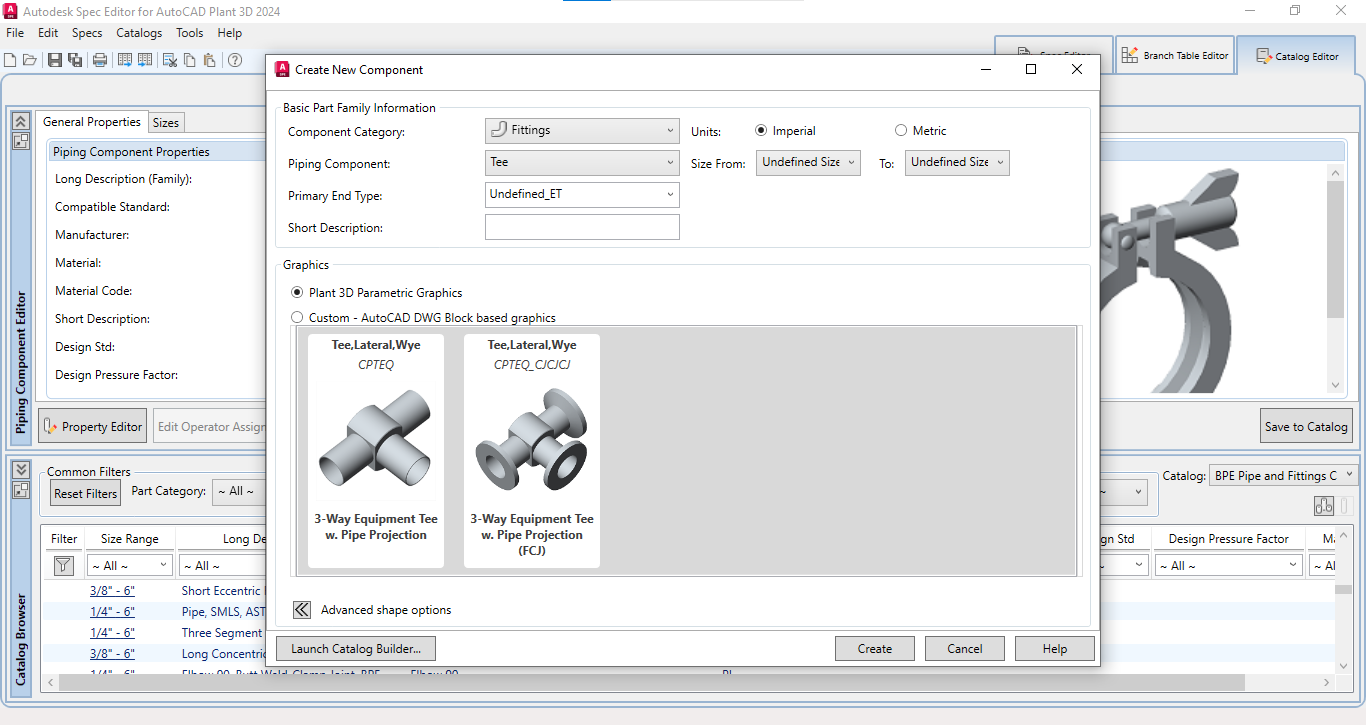This screenshot has width=1366, height=725.
Task: Open the Size From dropdown
Action: point(808,162)
